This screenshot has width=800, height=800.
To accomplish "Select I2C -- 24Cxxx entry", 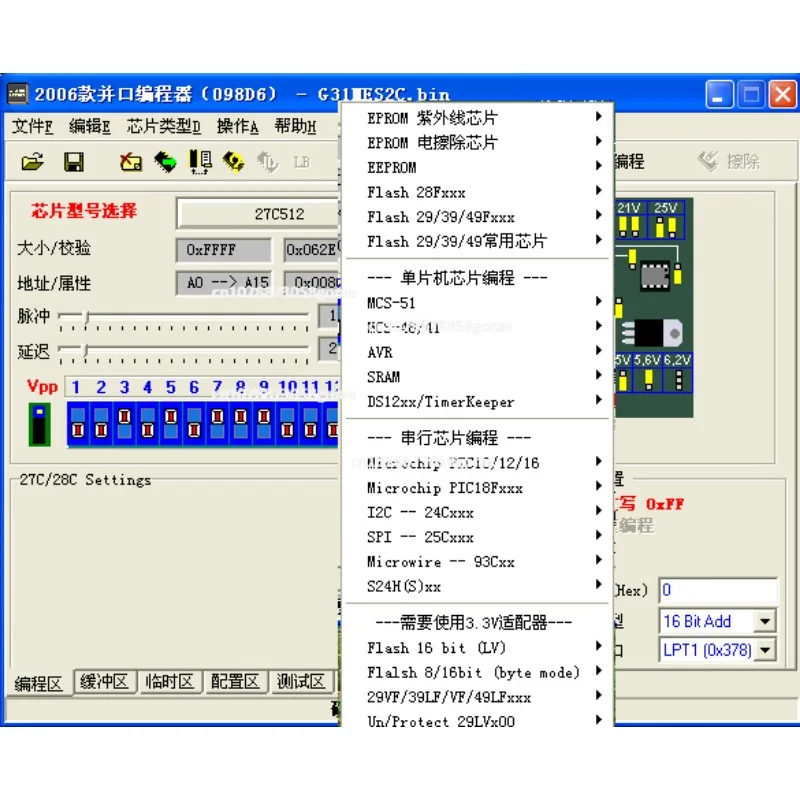I will click(478, 512).
